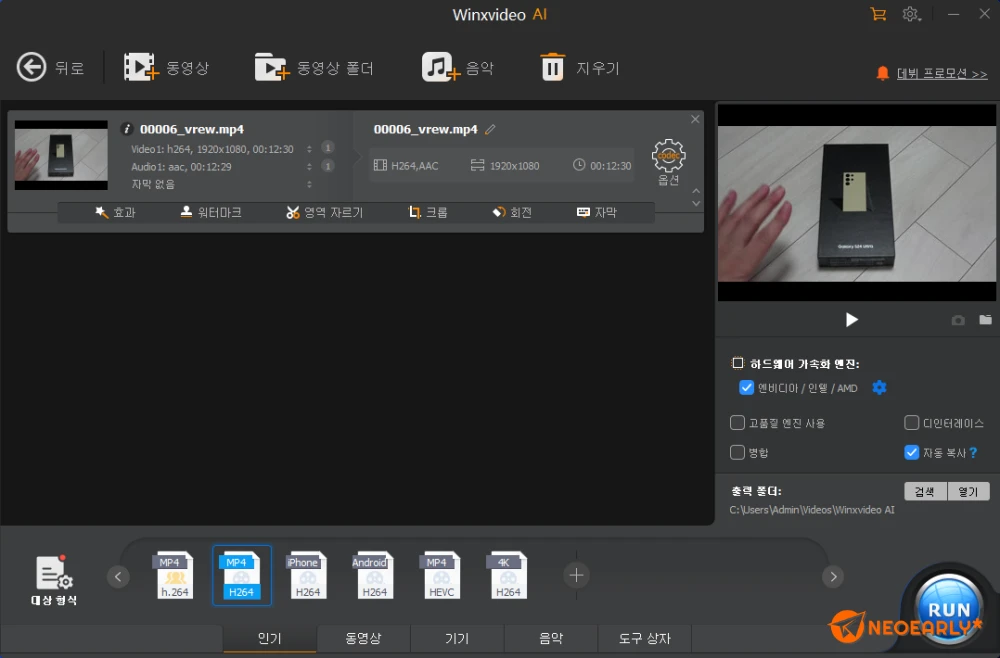The image size is (1000, 658).
Task: Select the MP4 h.264 preset
Action: (175, 575)
